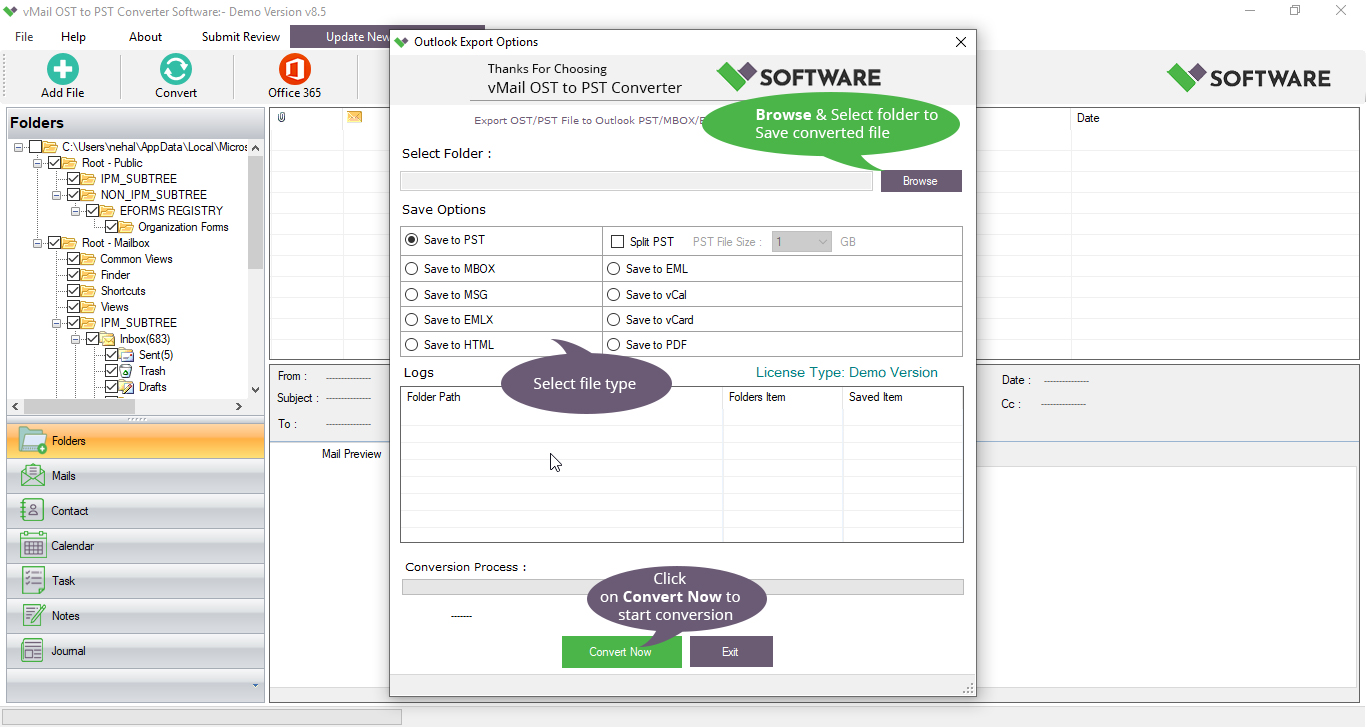This screenshot has height=728, width=1366.
Task: Select the Save to MBOX option
Action: [412, 269]
